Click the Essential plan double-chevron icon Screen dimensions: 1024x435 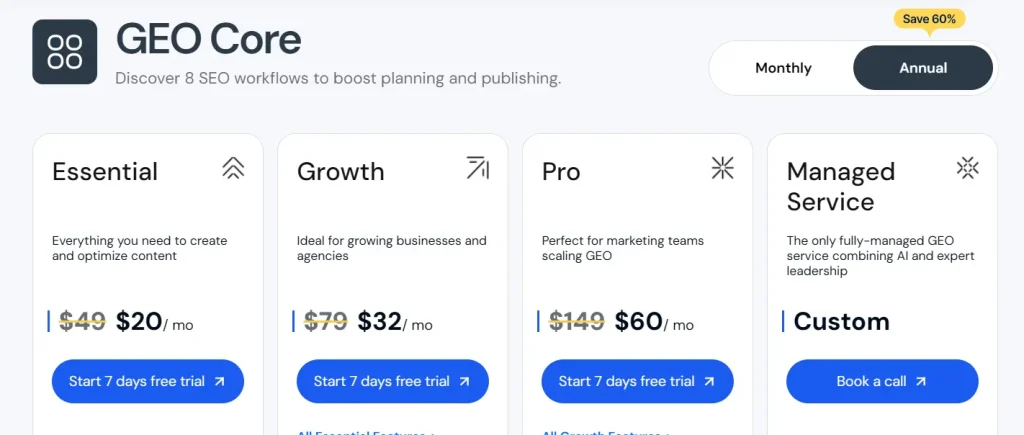[233, 168]
